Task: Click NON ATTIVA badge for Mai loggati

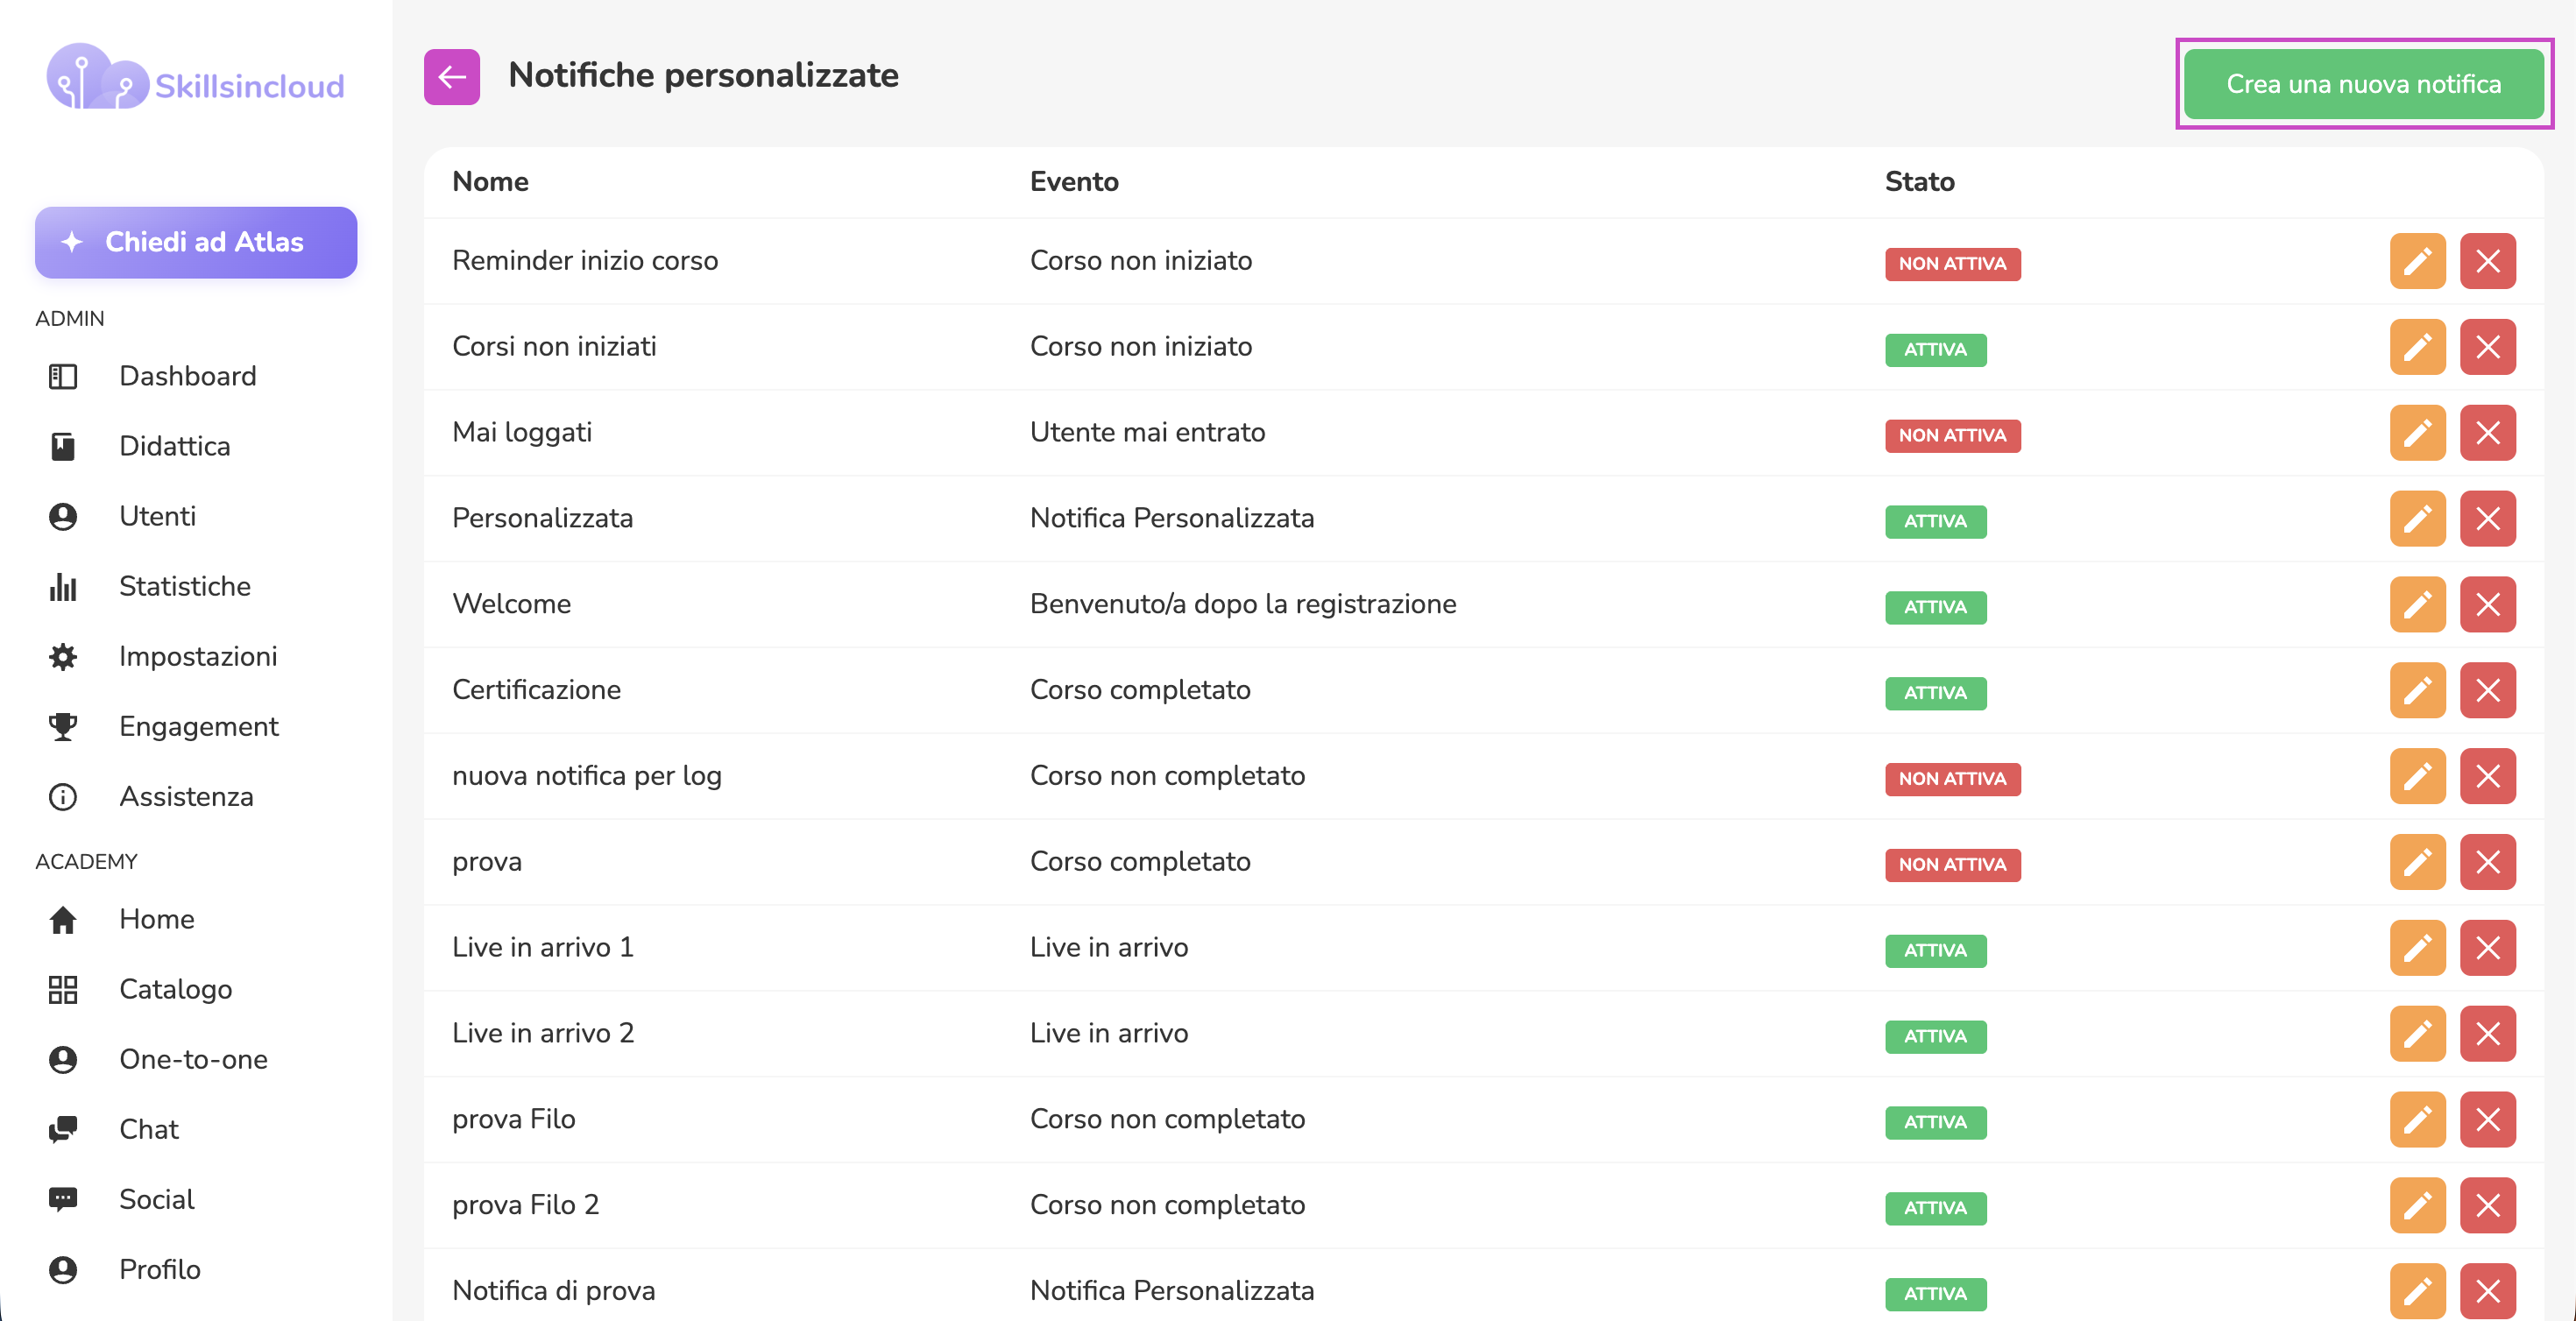Action: pos(1952,436)
